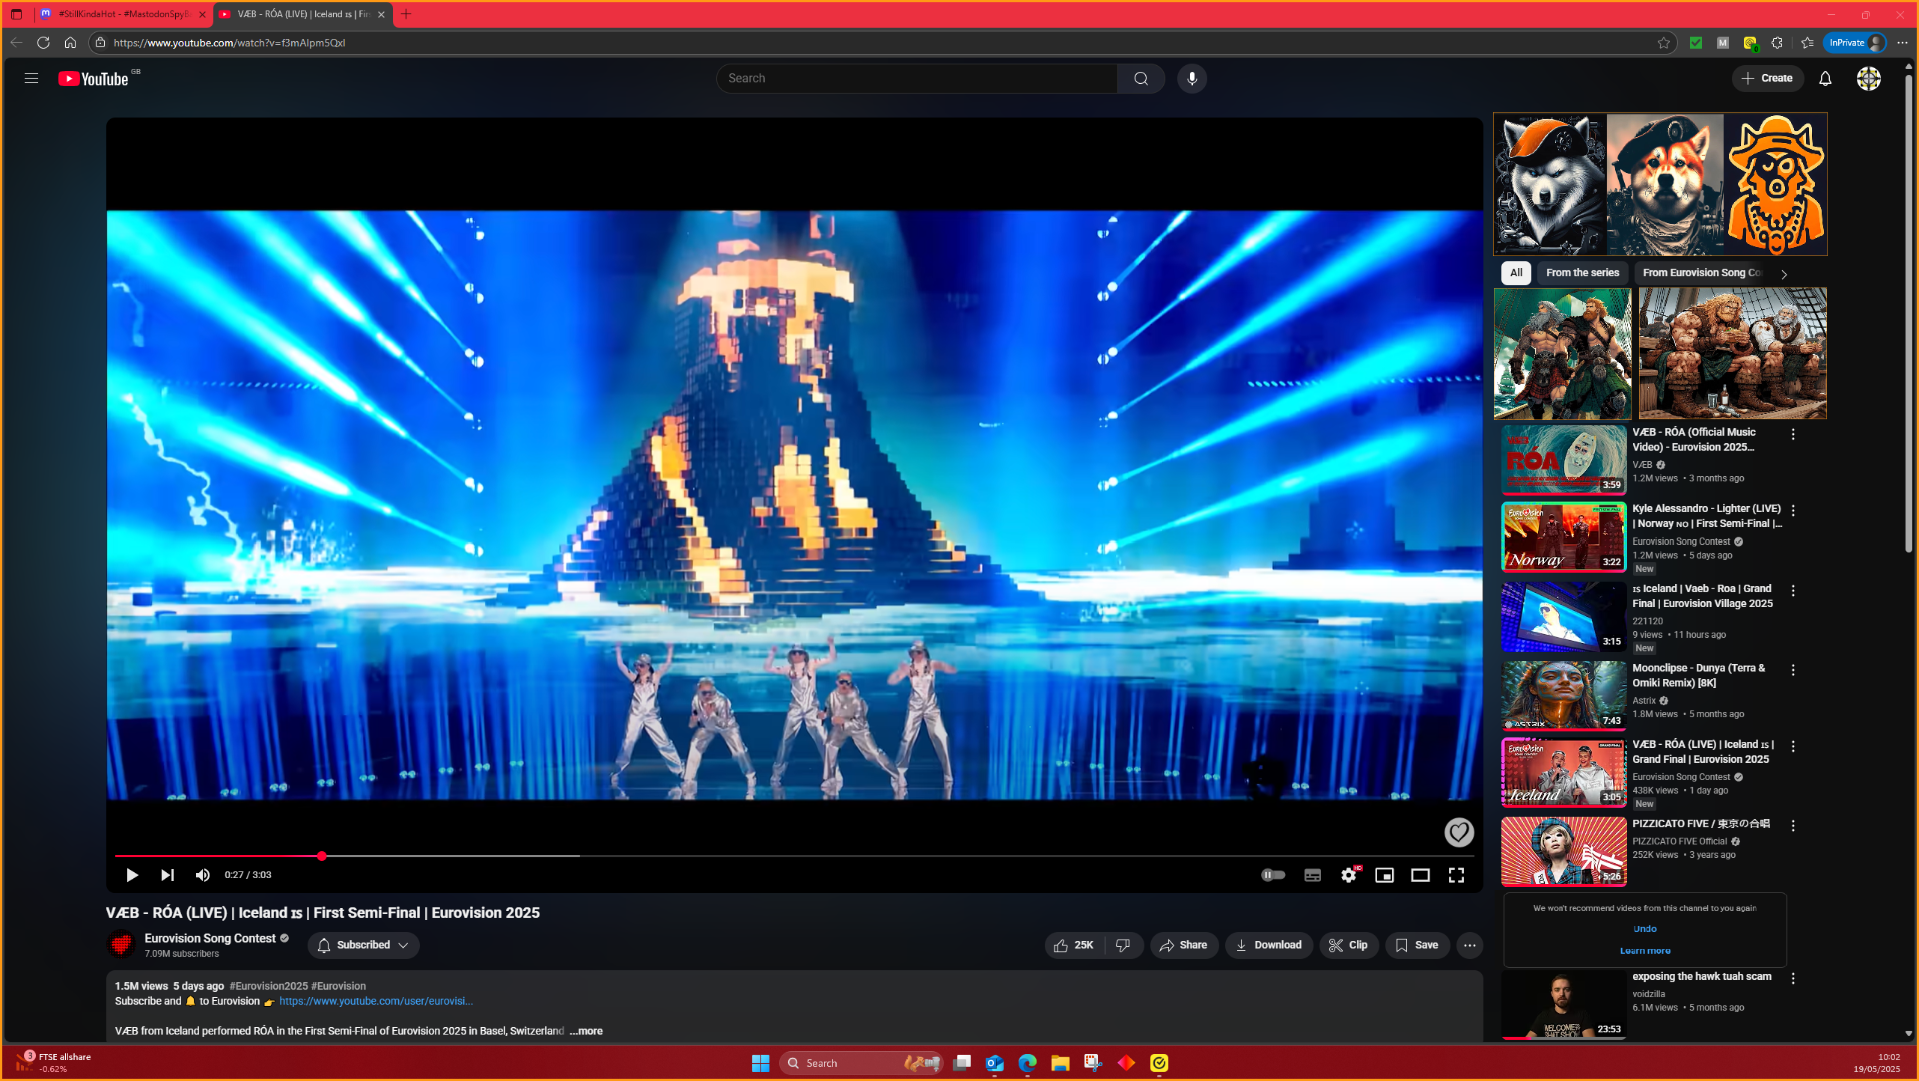1919x1081 pixels.
Task: Click the red progress scrubber handle
Action: pyautogui.click(x=322, y=856)
